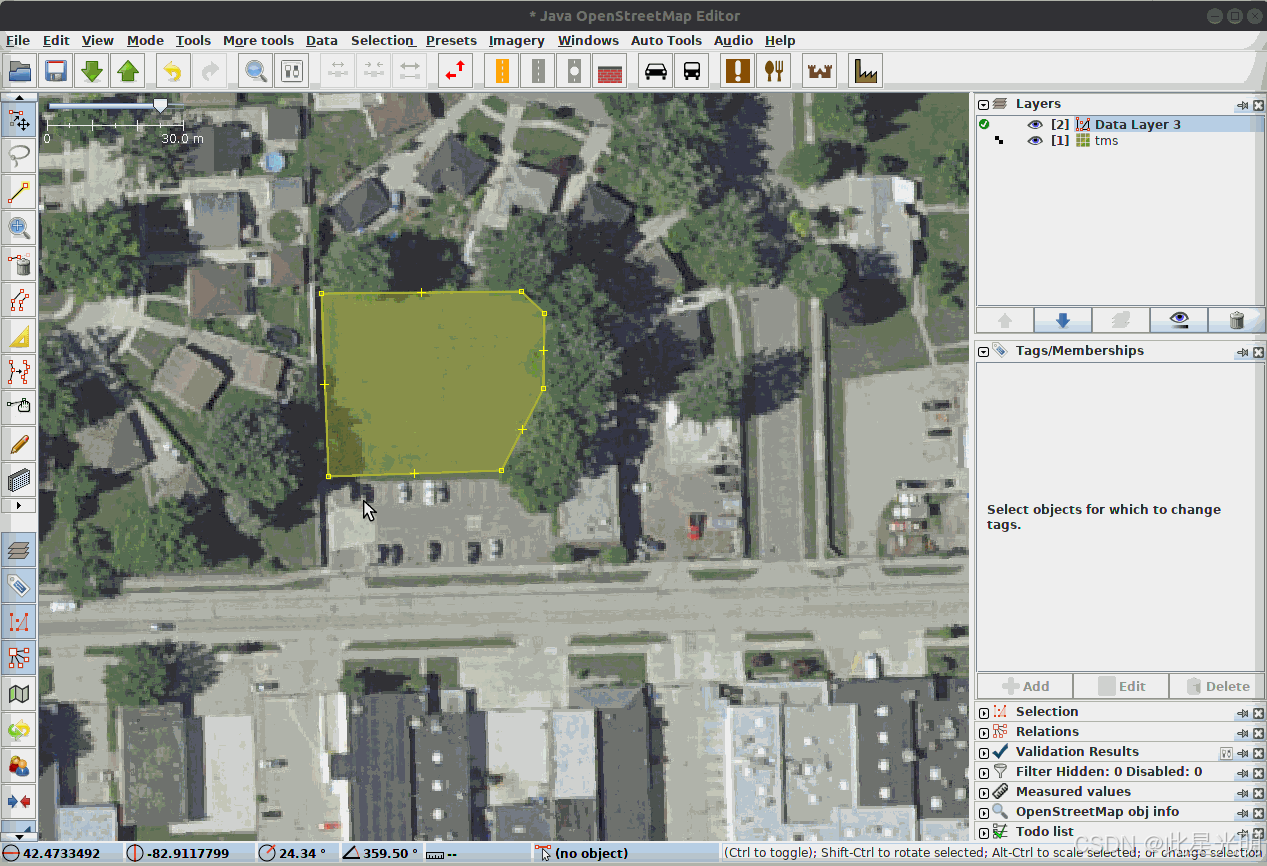
Task: Collapse the Tags/Memberships panel
Action: 981,350
